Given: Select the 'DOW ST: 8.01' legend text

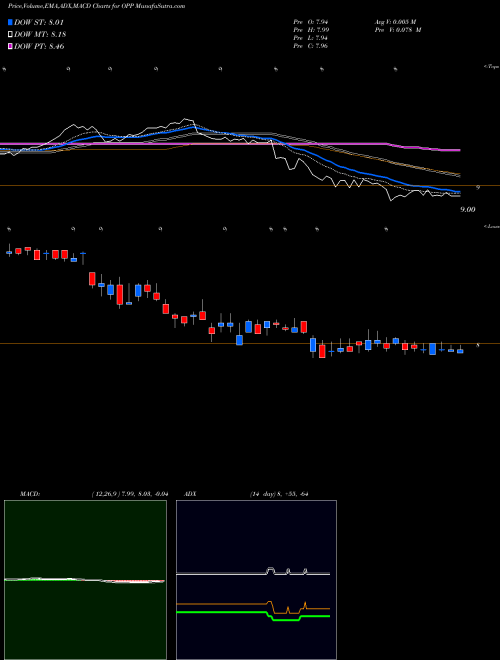Looking at the screenshot, I should pyautogui.click(x=39, y=22).
